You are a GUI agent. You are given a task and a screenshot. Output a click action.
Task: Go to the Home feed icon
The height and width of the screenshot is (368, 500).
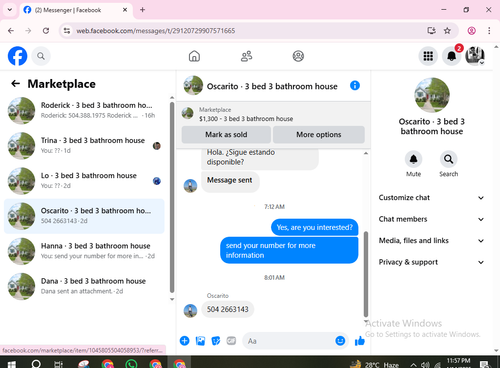tap(194, 56)
